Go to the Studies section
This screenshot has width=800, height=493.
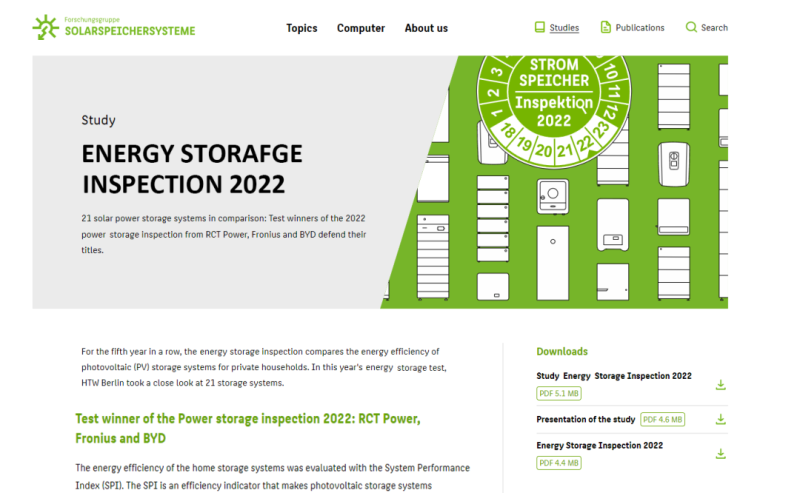pos(564,28)
